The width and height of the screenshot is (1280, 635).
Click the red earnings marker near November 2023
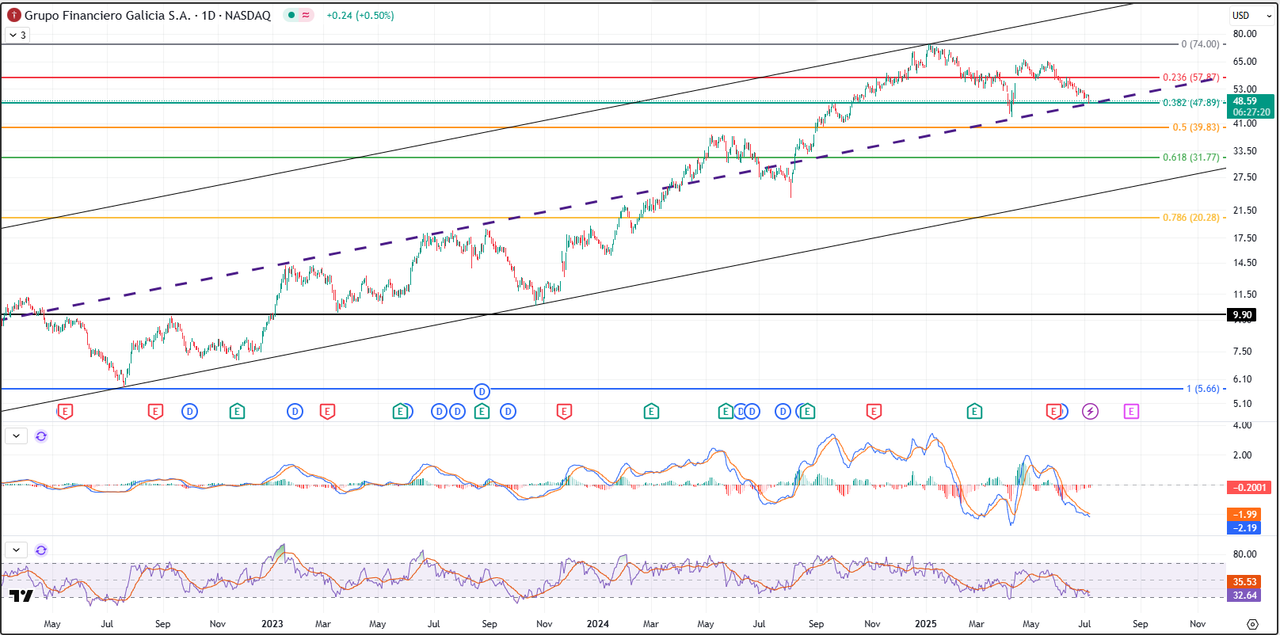564,411
